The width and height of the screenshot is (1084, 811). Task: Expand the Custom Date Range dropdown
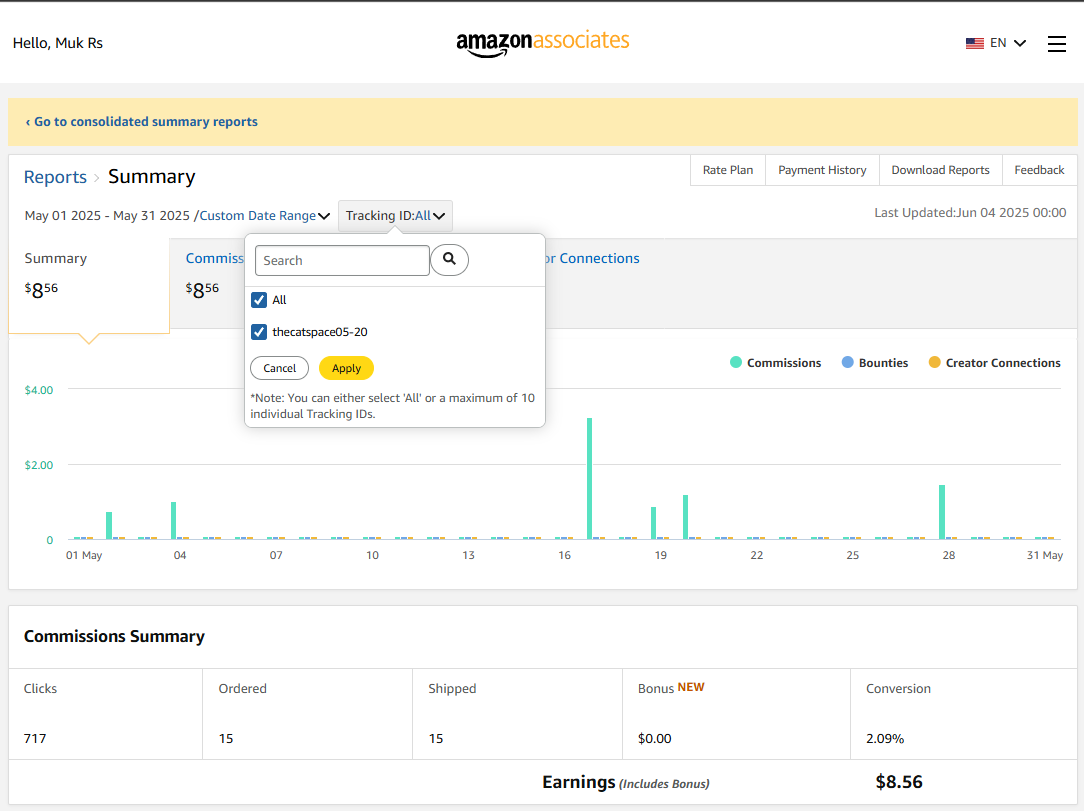pos(264,216)
